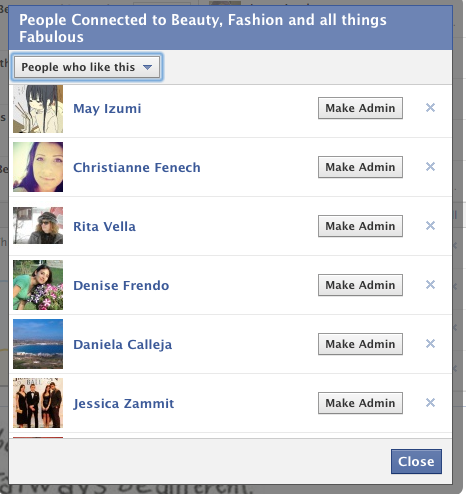Image resolution: width=466 pixels, height=494 pixels.
Task: Remove May Izumi with the X icon
Action: pyautogui.click(x=430, y=108)
